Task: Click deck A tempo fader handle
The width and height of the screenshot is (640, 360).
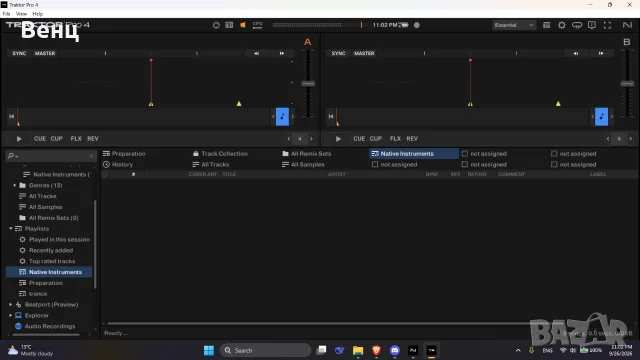Action: point(308,84)
